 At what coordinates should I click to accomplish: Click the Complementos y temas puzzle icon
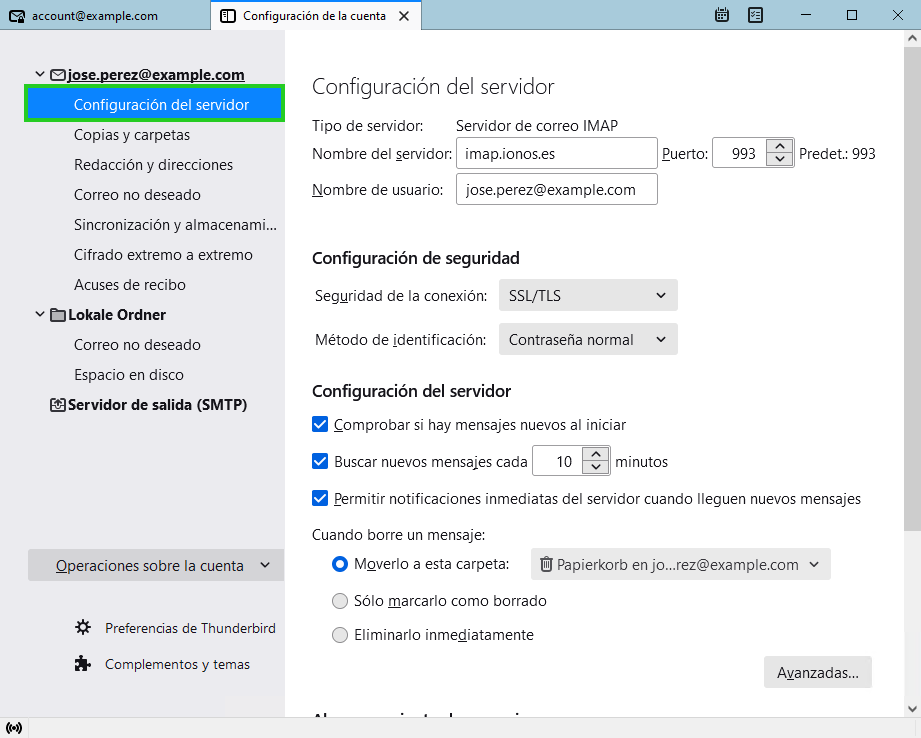[83, 664]
